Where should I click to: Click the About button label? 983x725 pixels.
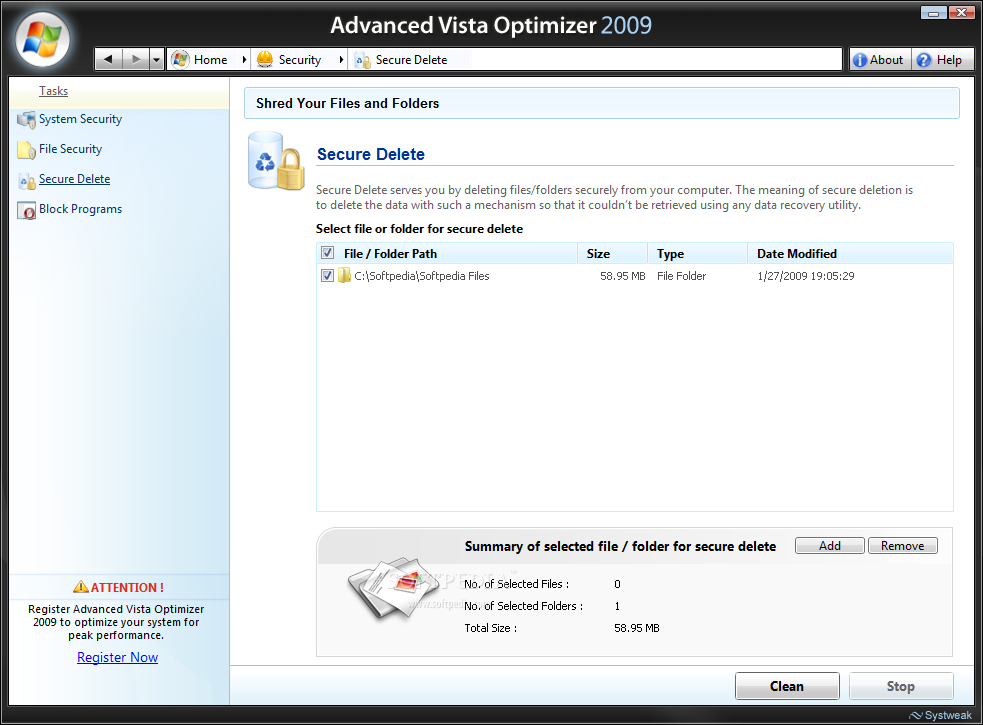tap(886, 60)
